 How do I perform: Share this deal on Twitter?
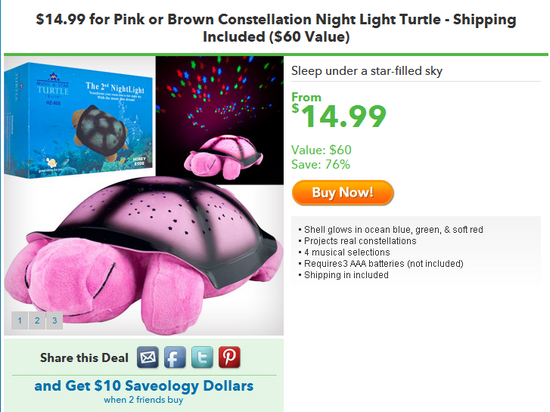point(202,357)
